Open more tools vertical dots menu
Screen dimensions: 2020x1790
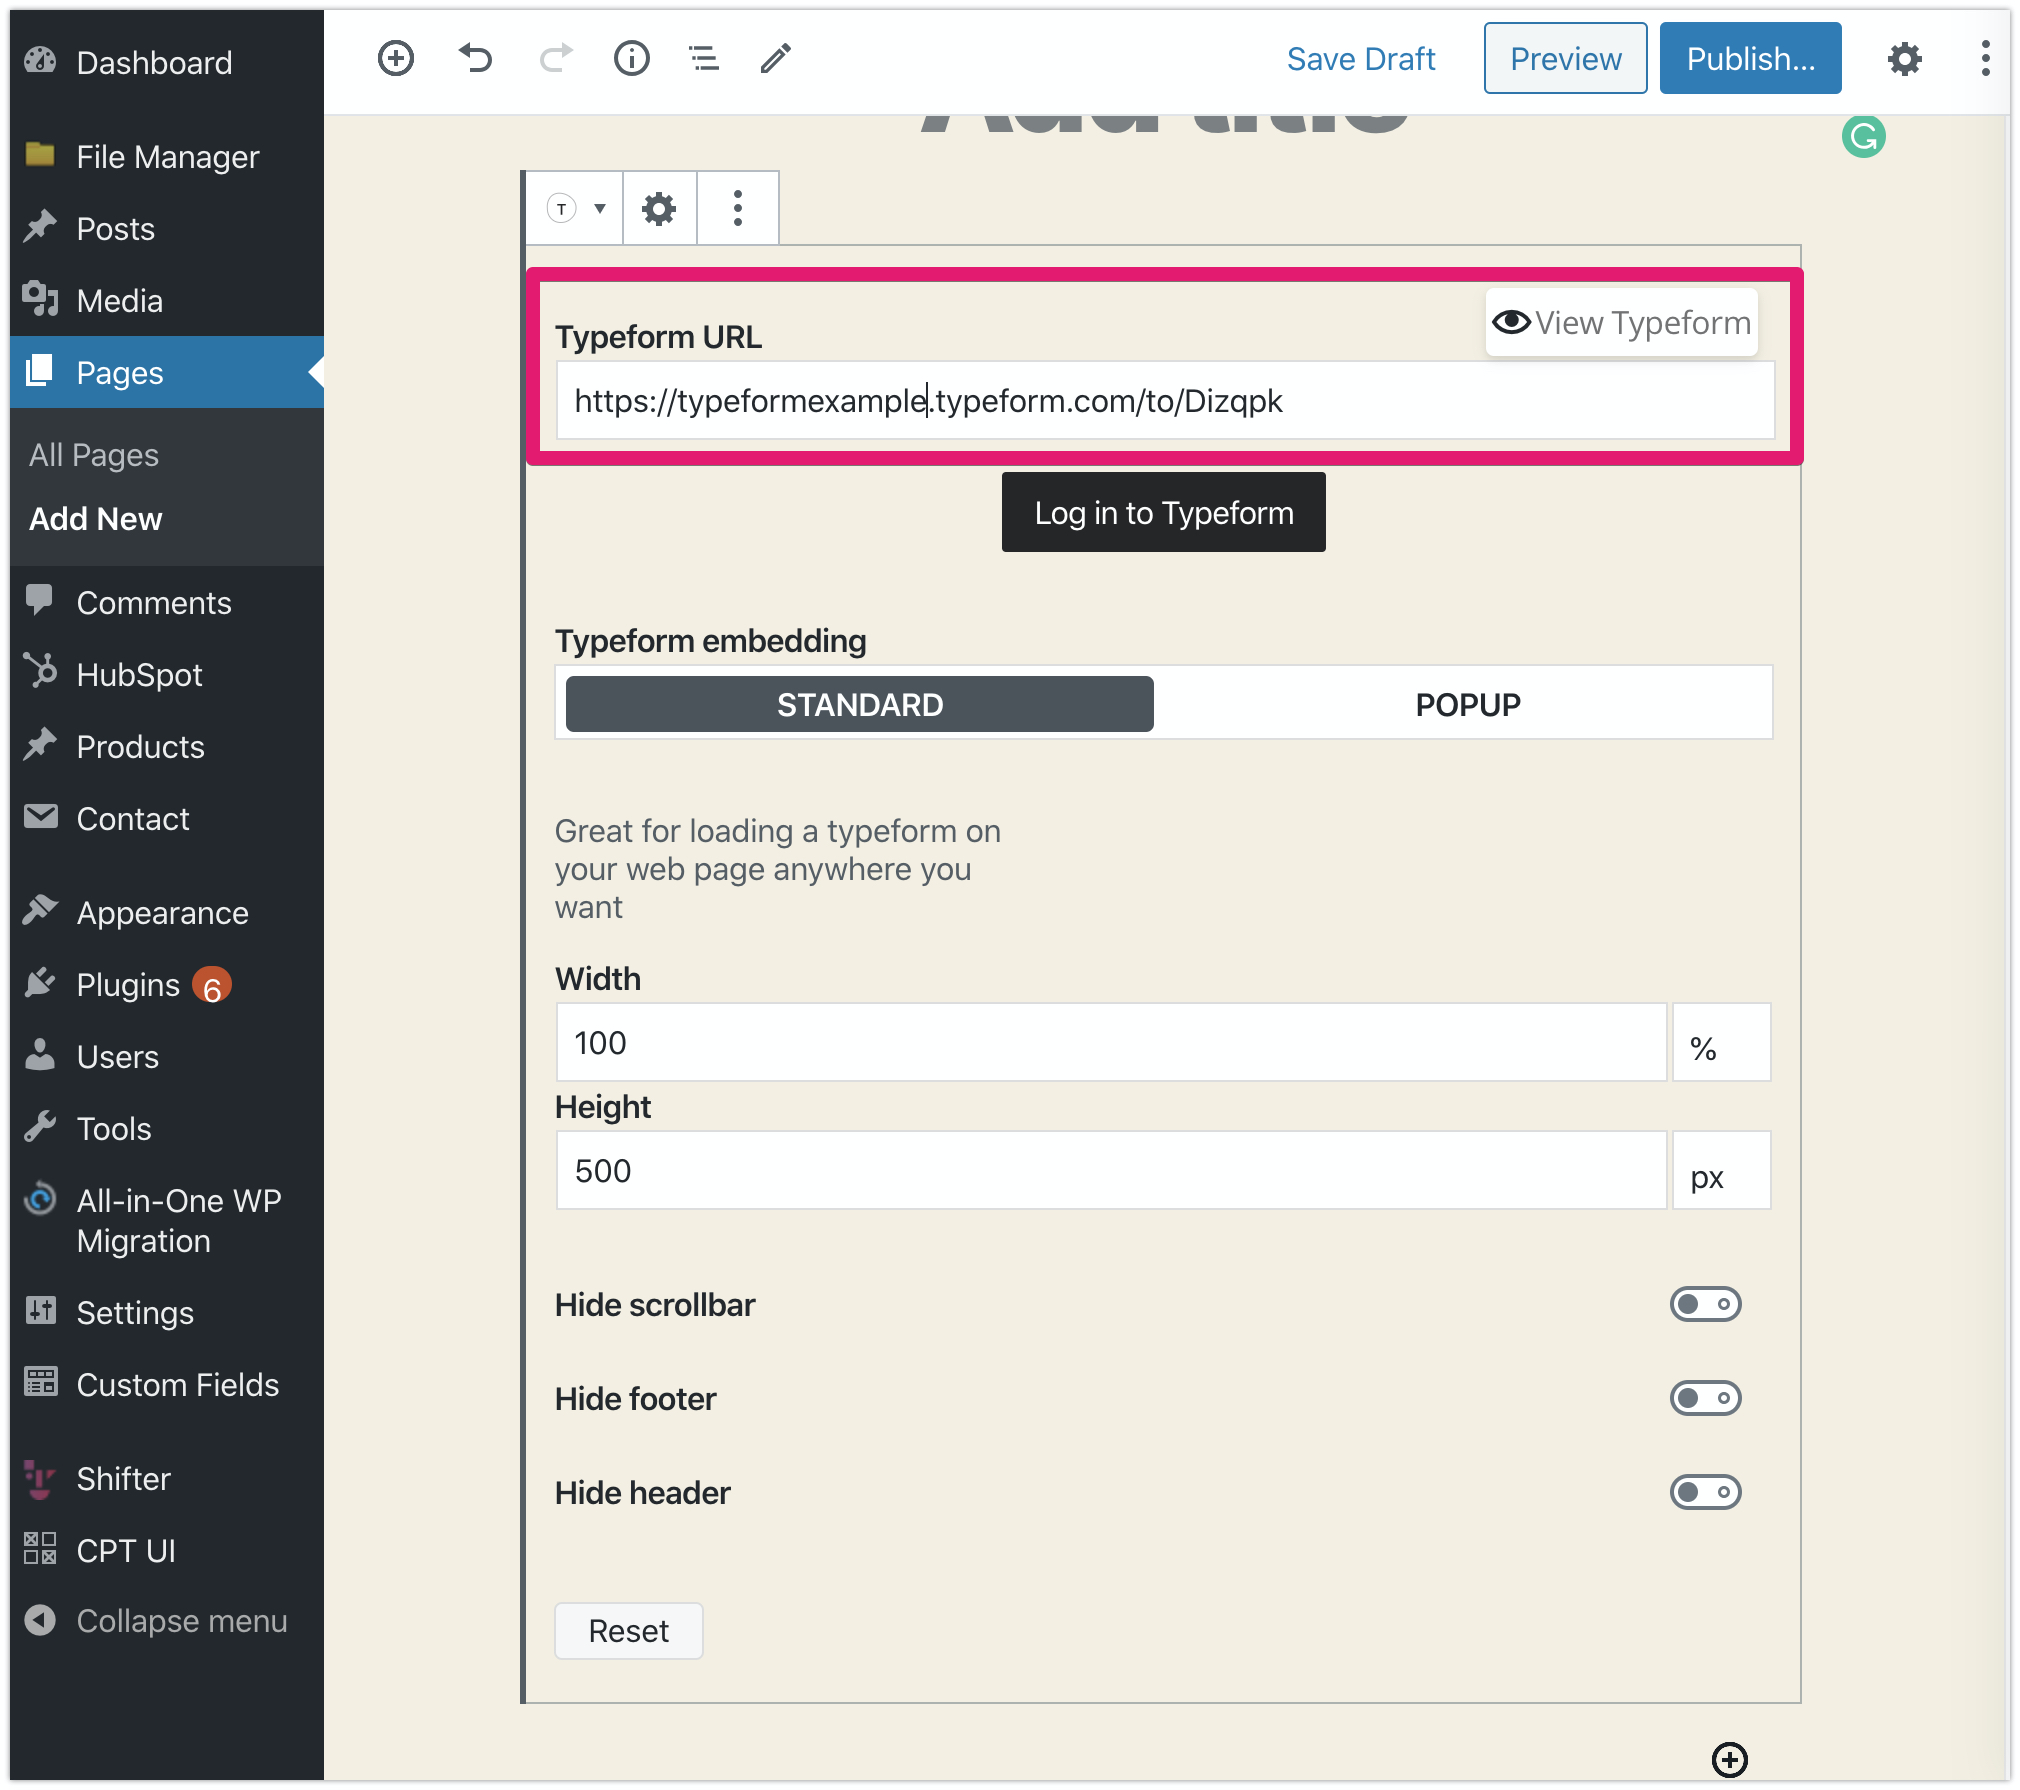tap(1985, 58)
